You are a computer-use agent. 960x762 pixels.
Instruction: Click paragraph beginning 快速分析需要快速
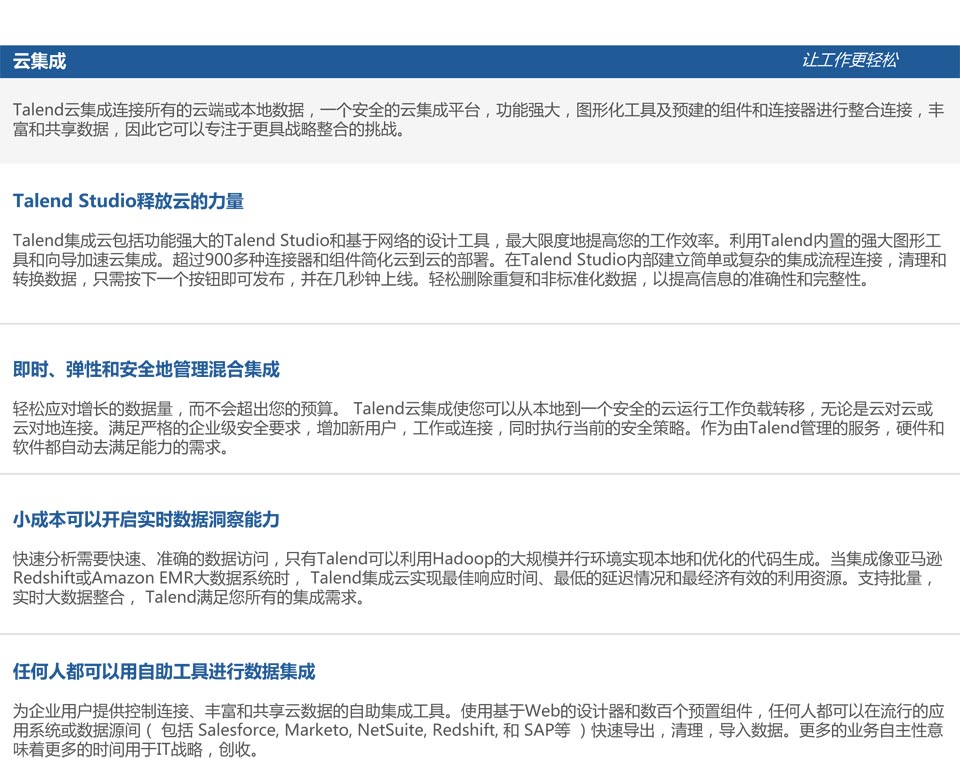[478, 578]
